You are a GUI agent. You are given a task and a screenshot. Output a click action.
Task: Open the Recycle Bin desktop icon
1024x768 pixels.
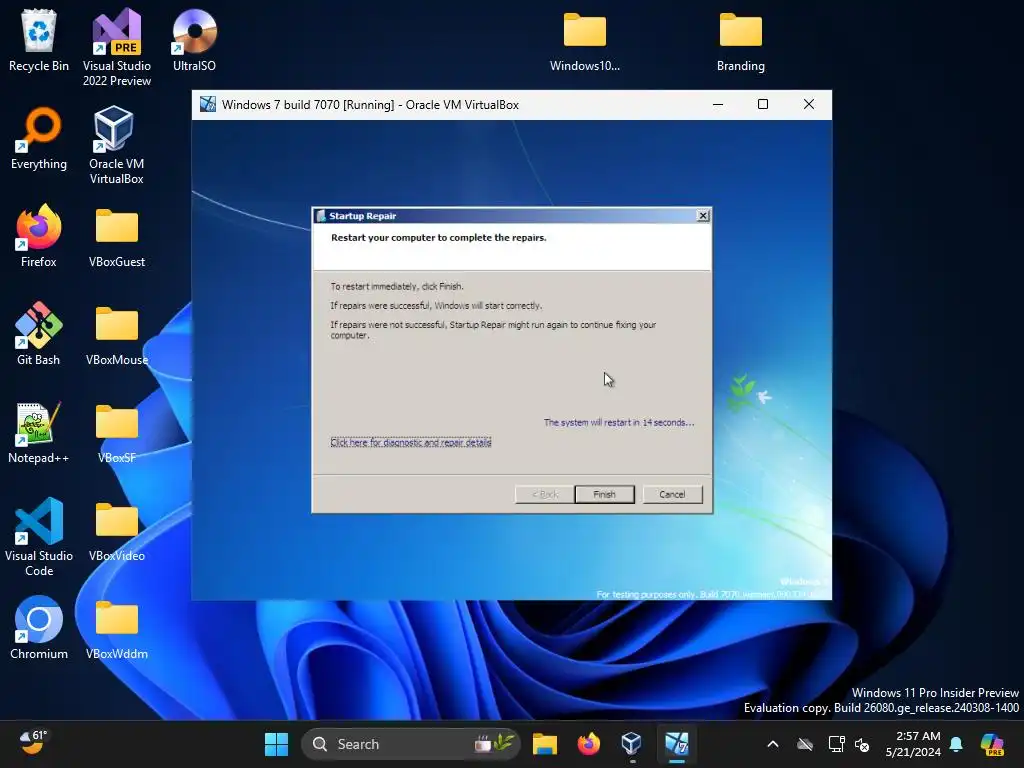click(39, 40)
